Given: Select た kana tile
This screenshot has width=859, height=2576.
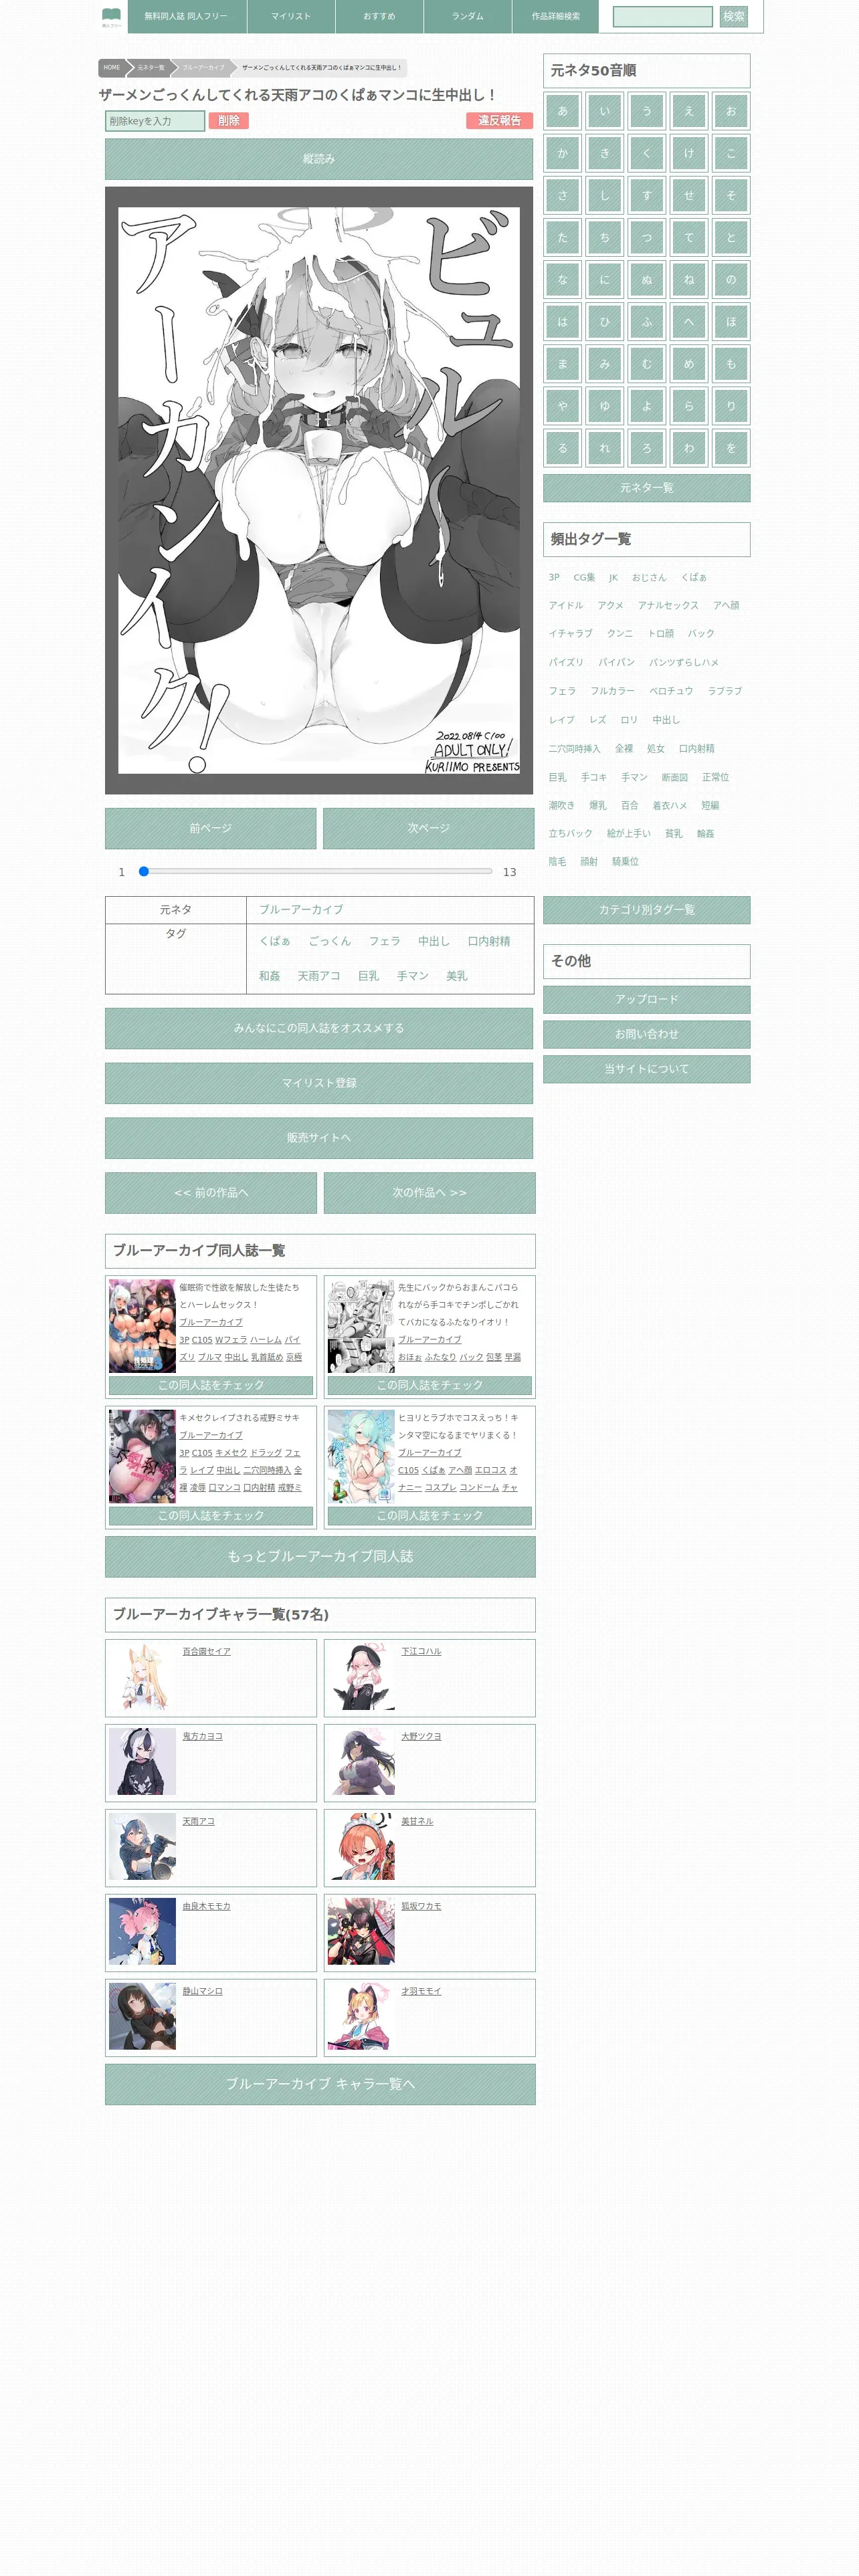Looking at the screenshot, I should 562,237.
